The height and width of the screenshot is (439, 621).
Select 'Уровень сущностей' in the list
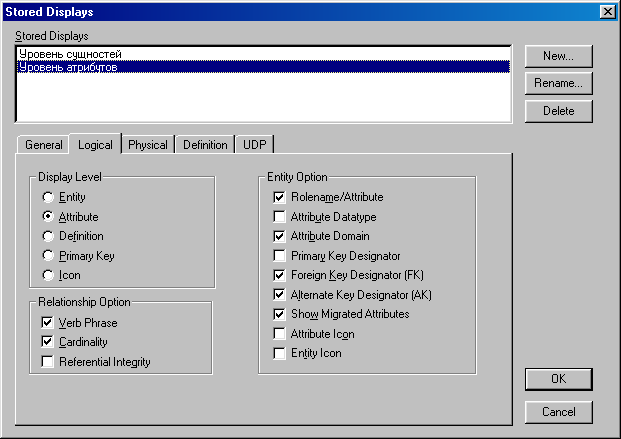point(263,54)
